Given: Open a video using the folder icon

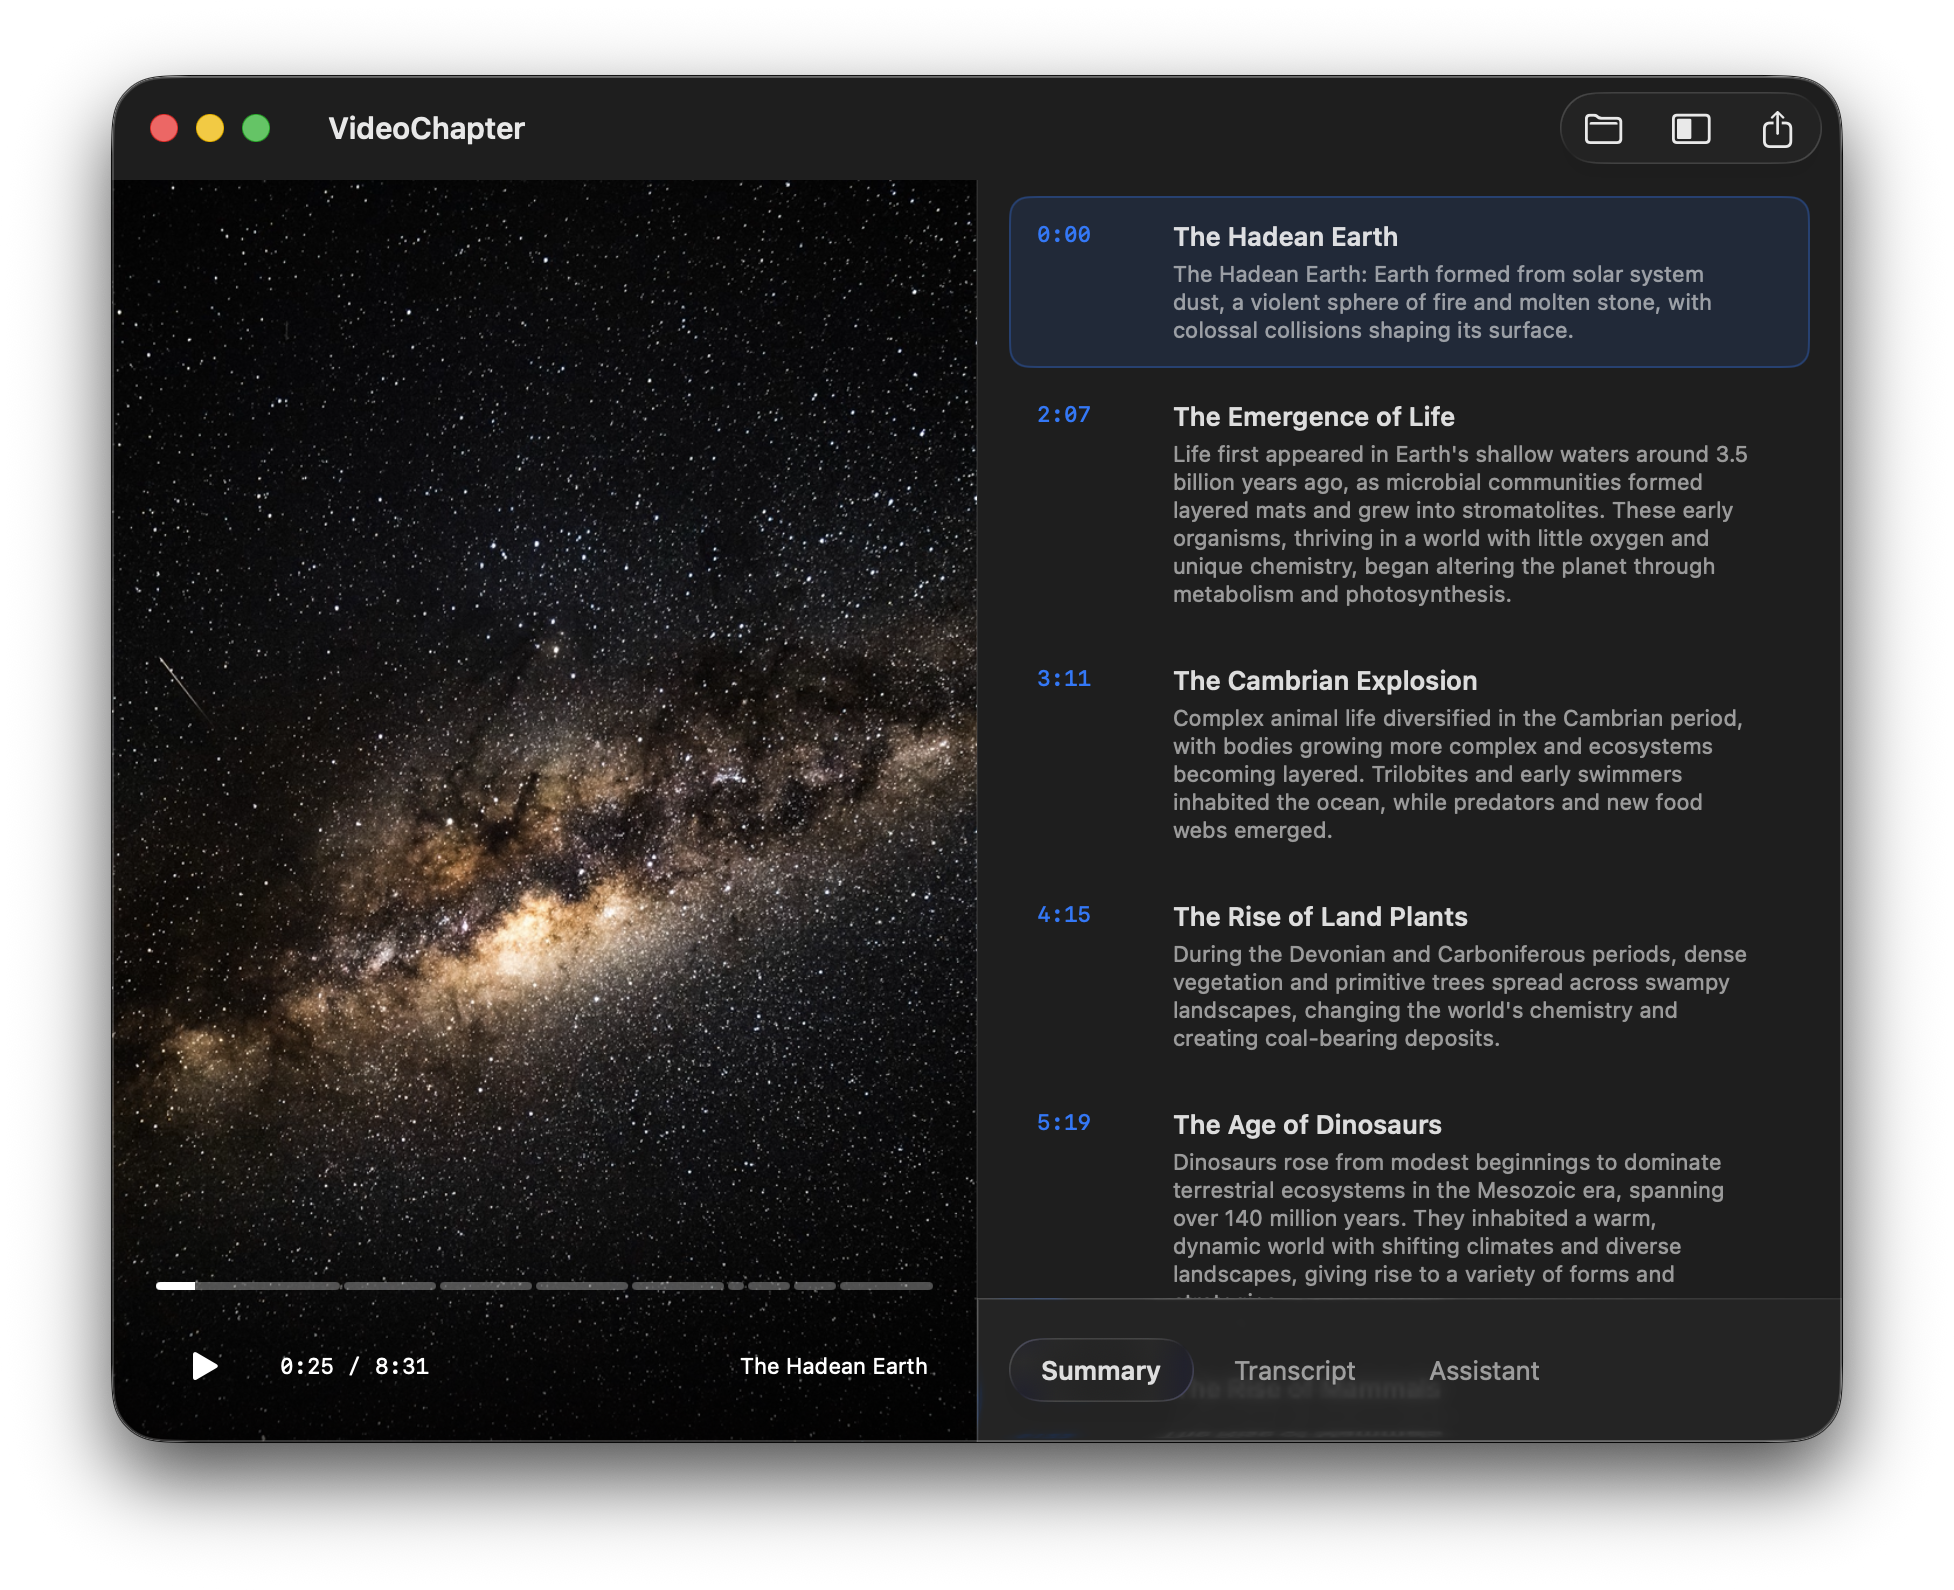Looking at the screenshot, I should click(1601, 128).
